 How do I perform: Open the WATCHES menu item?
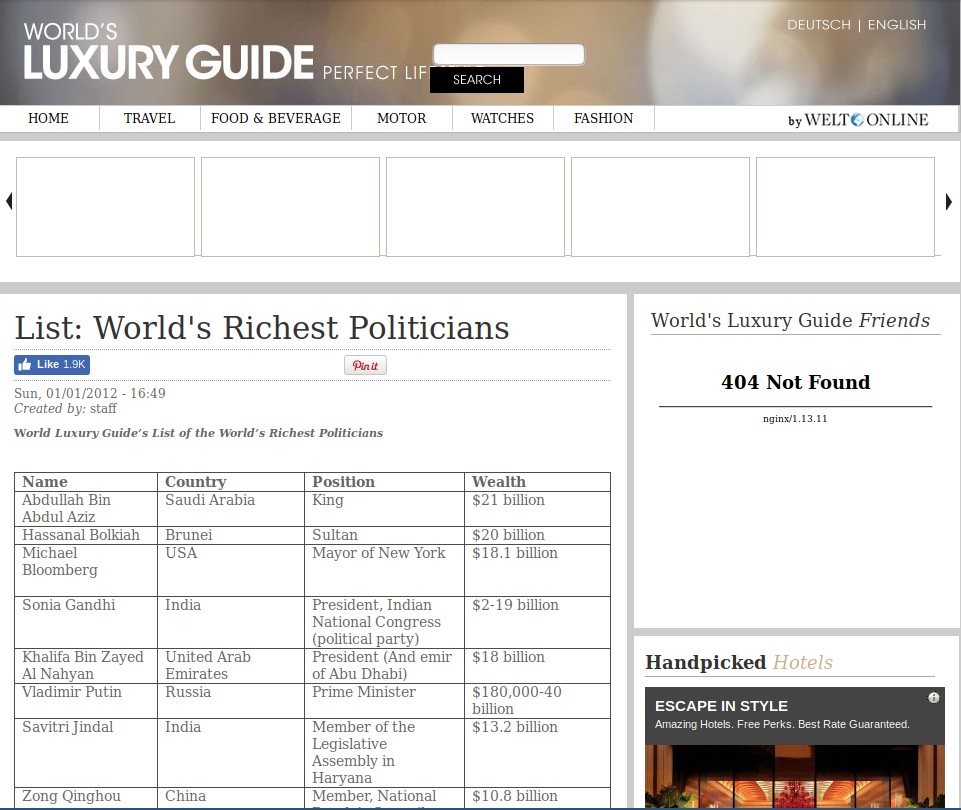point(503,118)
